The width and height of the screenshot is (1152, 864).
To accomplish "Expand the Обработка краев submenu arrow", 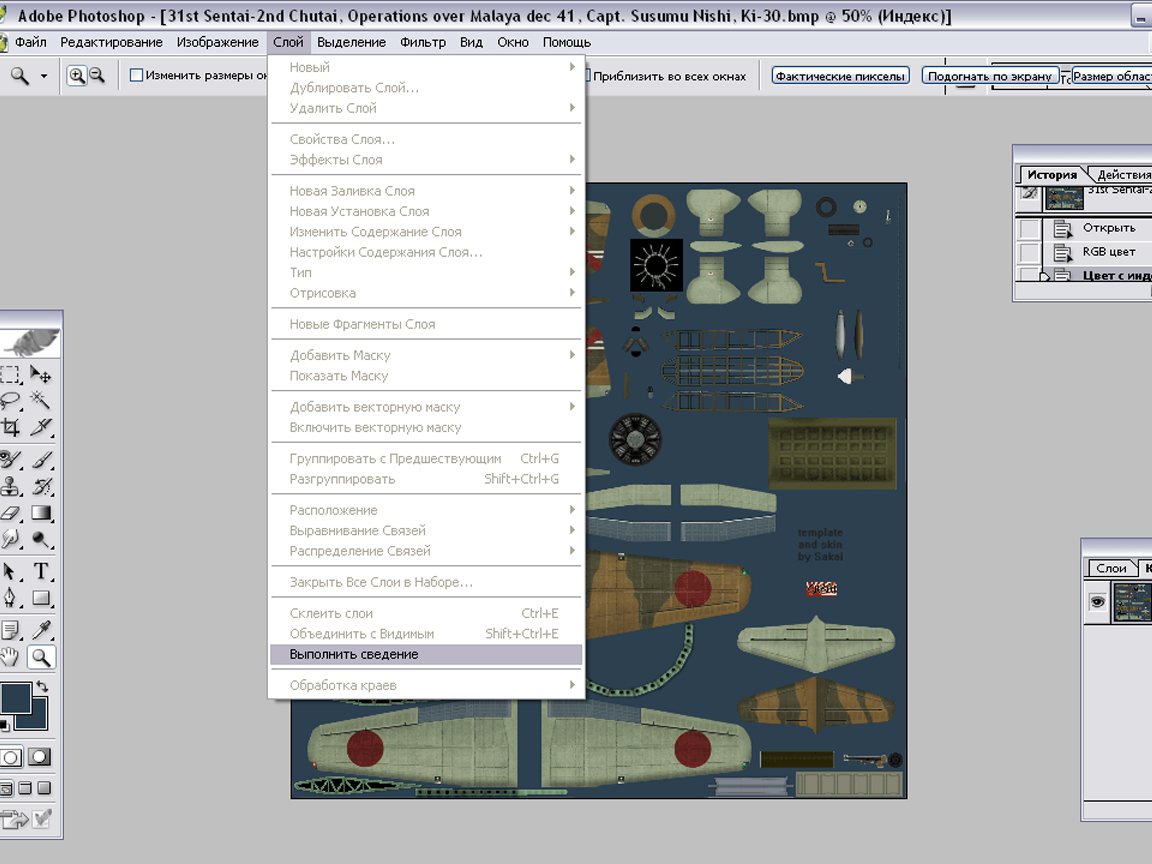I will point(572,685).
